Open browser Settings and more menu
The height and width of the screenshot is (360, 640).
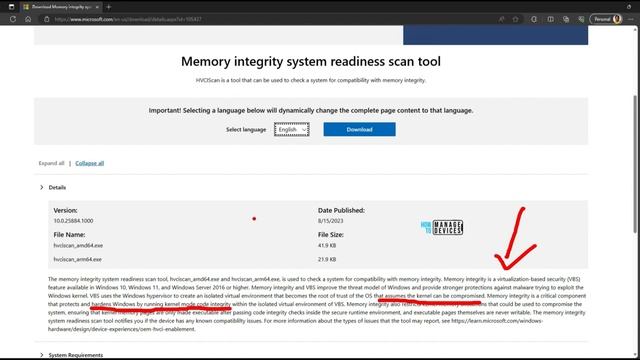coord(631,19)
